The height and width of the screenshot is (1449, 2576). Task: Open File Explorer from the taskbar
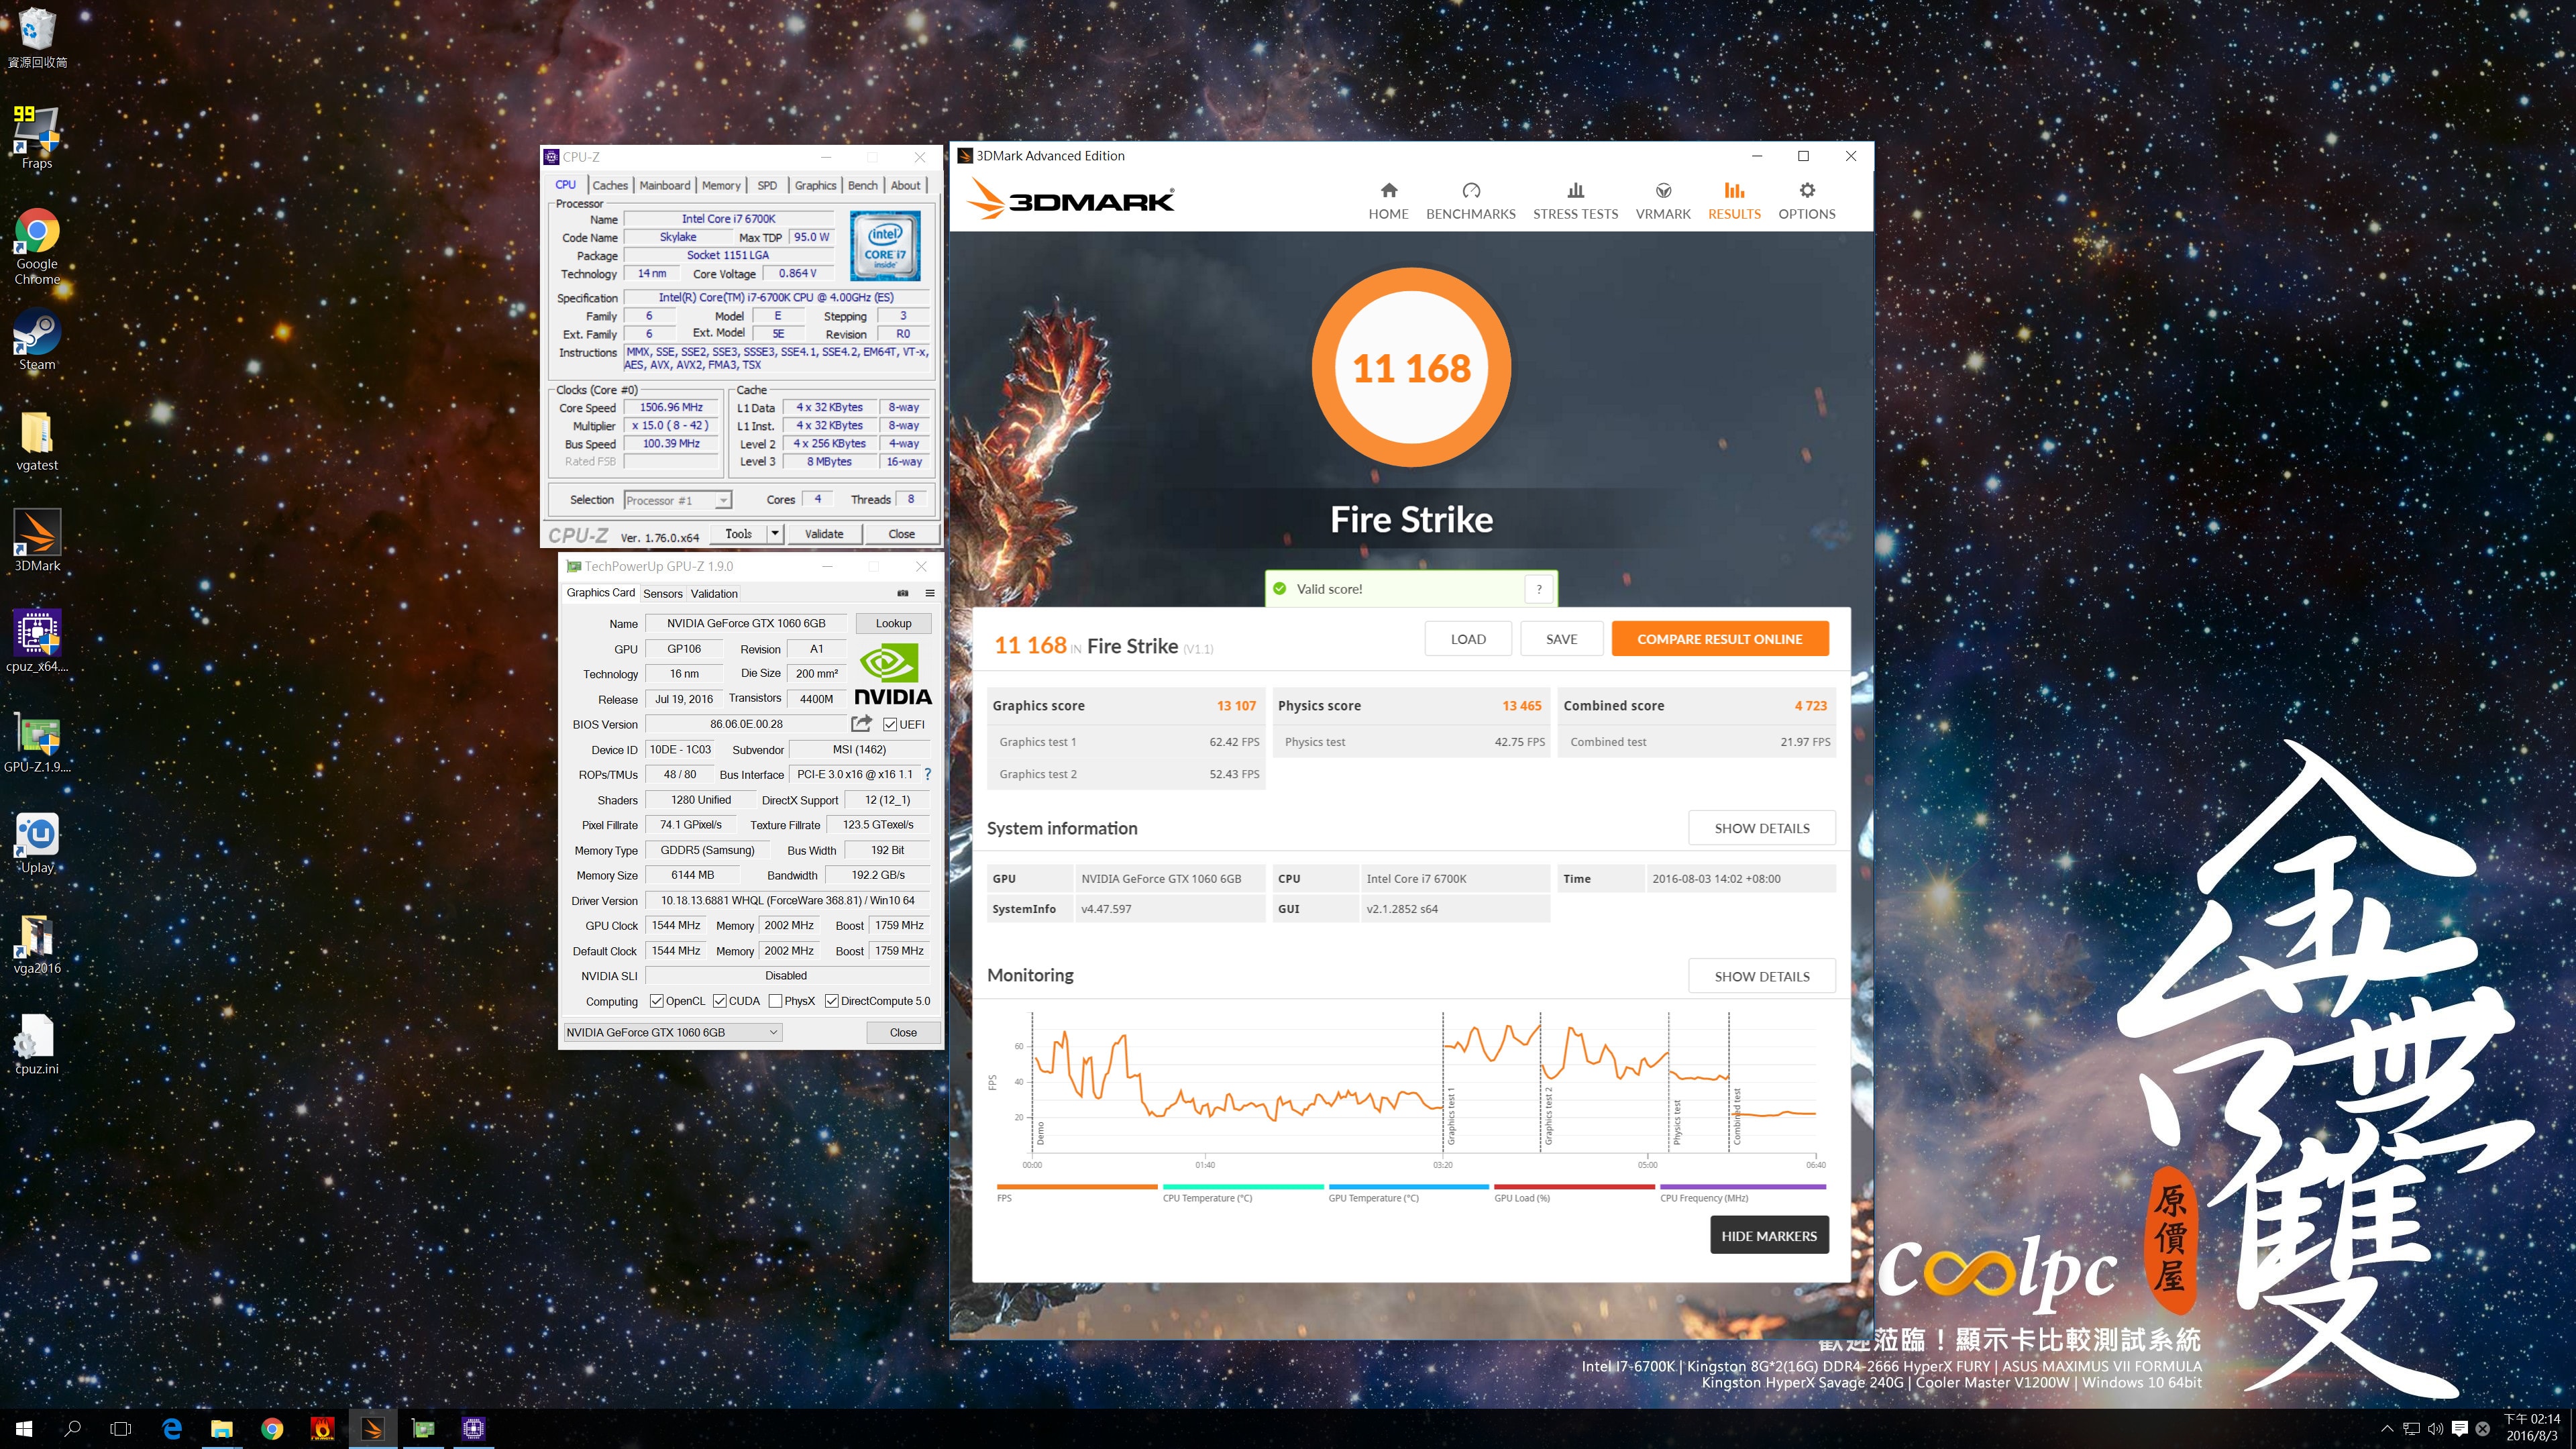(x=222, y=1429)
